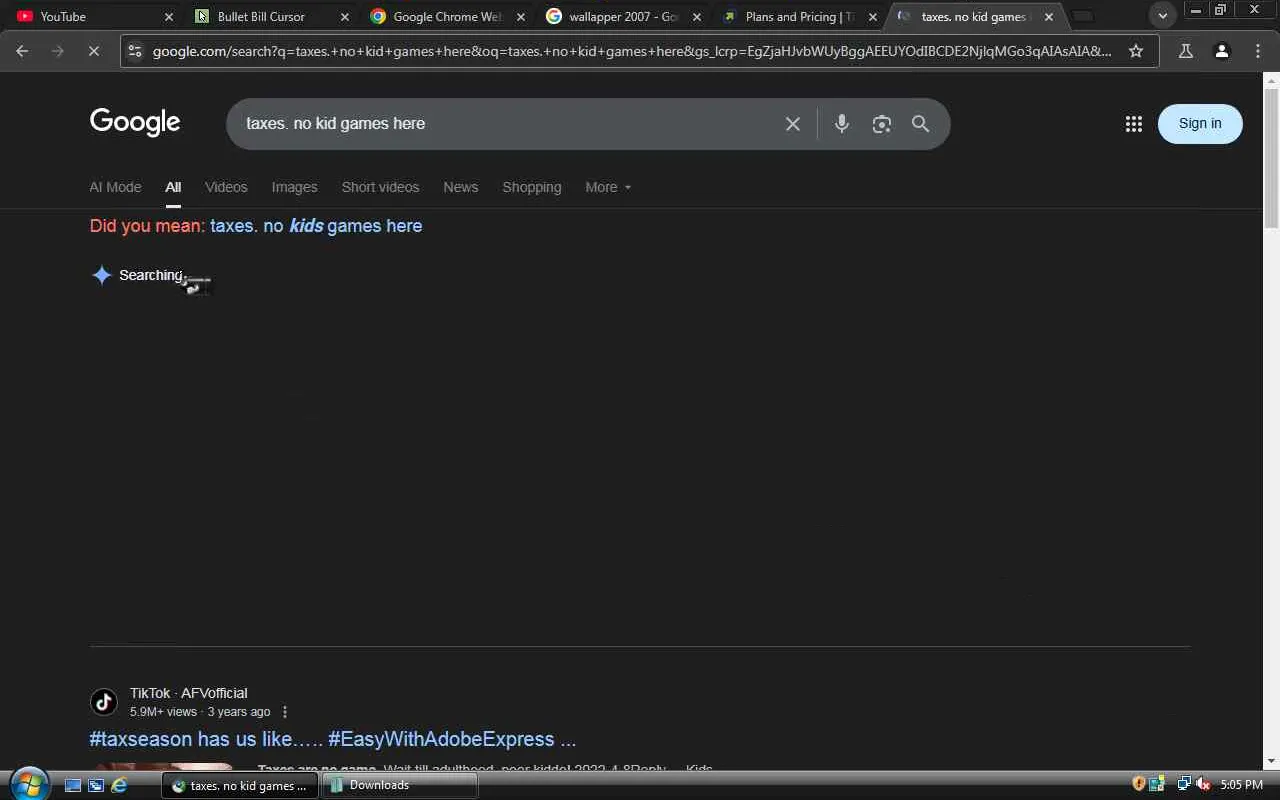Go back to the previous page
The height and width of the screenshot is (800, 1280).
[x=22, y=51]
